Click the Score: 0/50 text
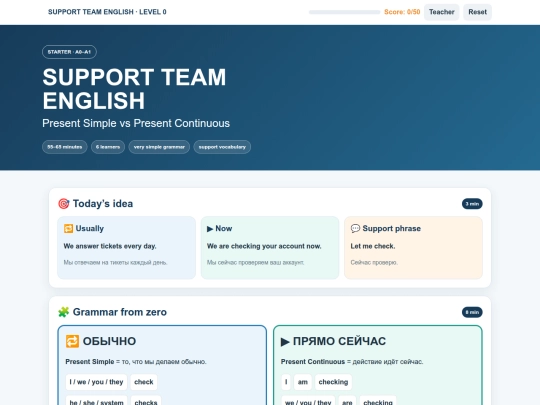 [x=402, y=12]
